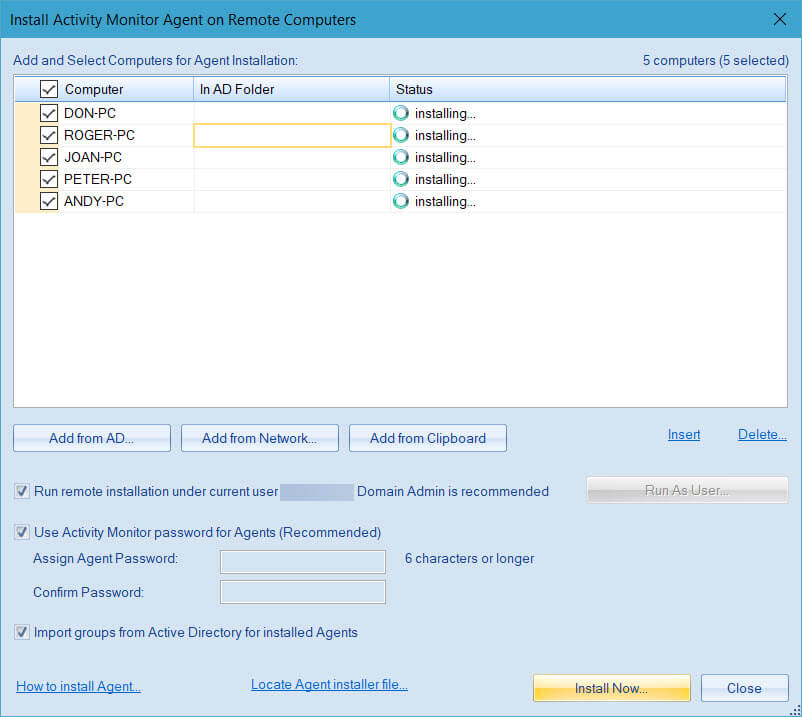The image size is (802, 717).
Task: Toggle Run remote installation under current user
Action: 22,491
